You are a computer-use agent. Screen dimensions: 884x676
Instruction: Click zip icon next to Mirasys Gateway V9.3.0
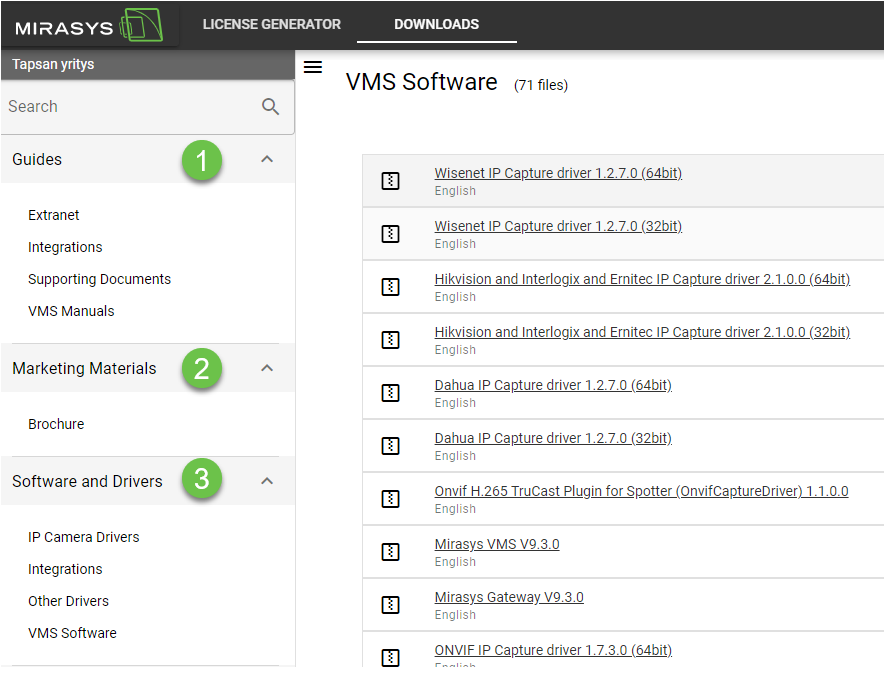click(x=391, y=605)
